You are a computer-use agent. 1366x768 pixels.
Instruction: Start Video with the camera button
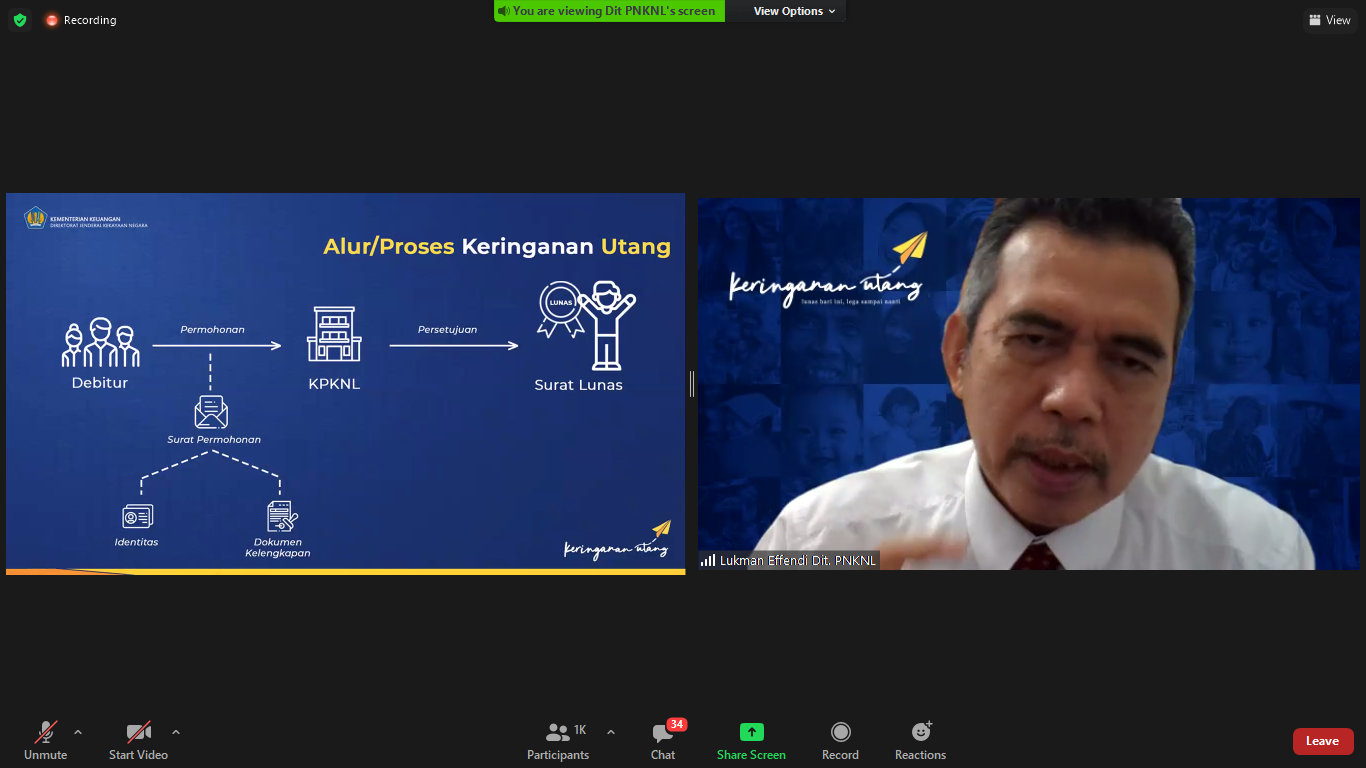pos(138,740)
